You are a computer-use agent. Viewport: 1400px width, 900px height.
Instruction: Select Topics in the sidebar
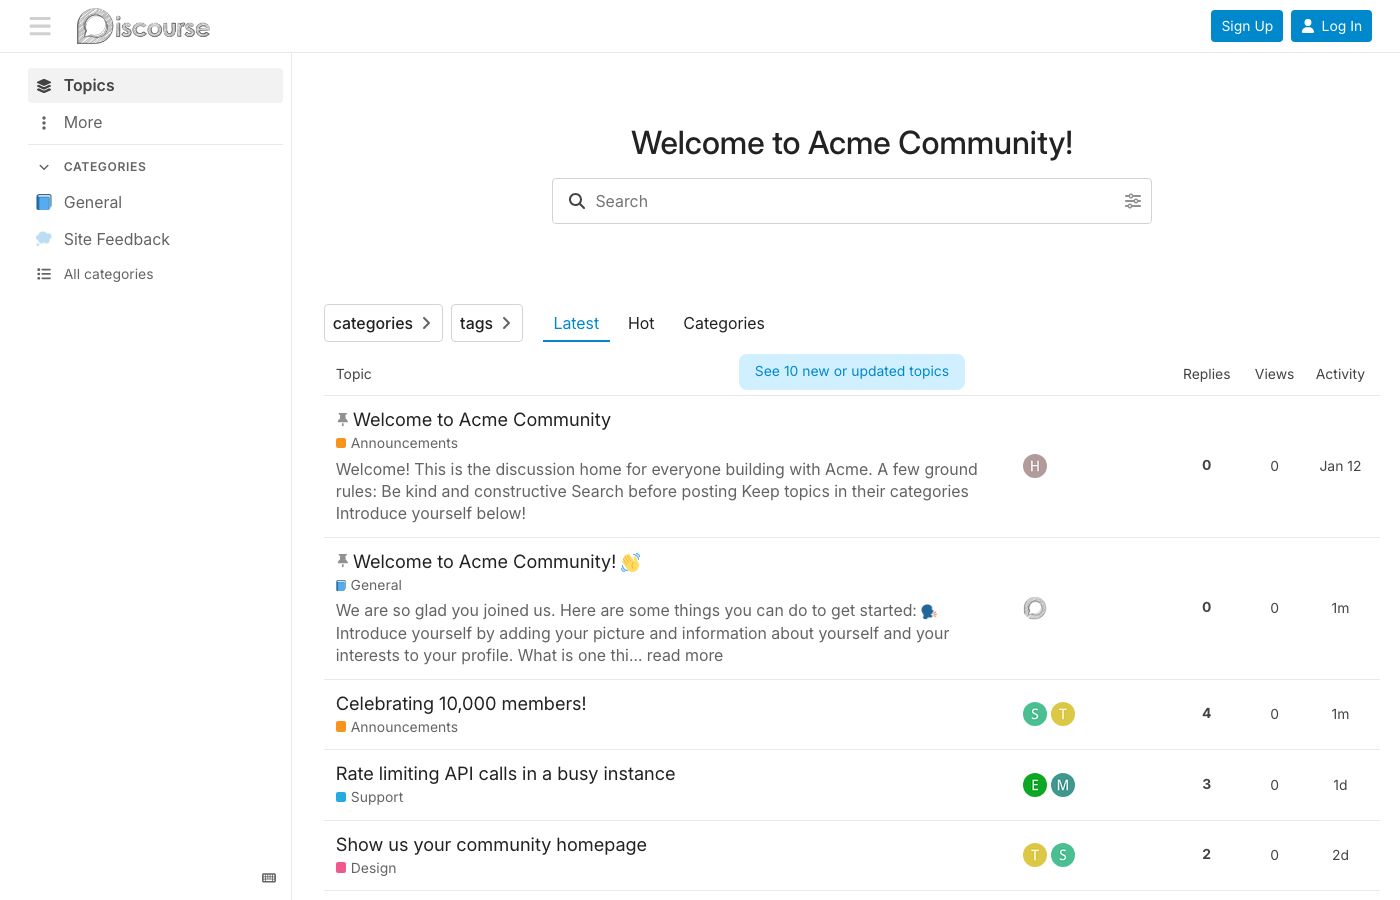[155, 86]
